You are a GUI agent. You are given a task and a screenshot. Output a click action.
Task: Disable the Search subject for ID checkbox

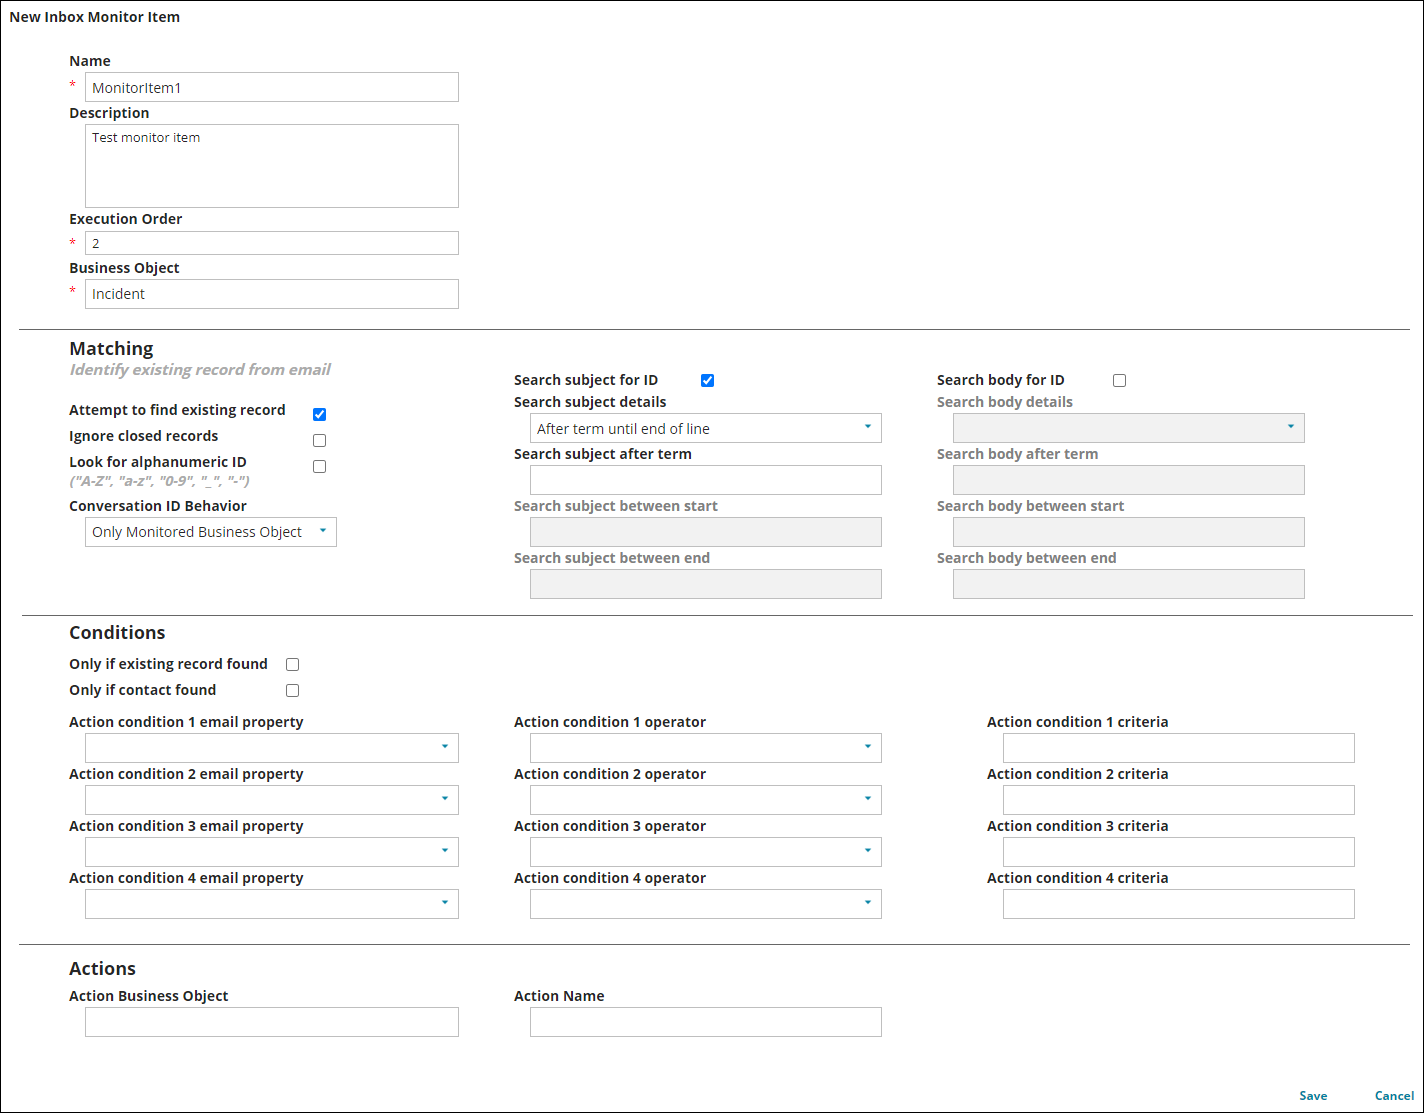pos(707,380)
